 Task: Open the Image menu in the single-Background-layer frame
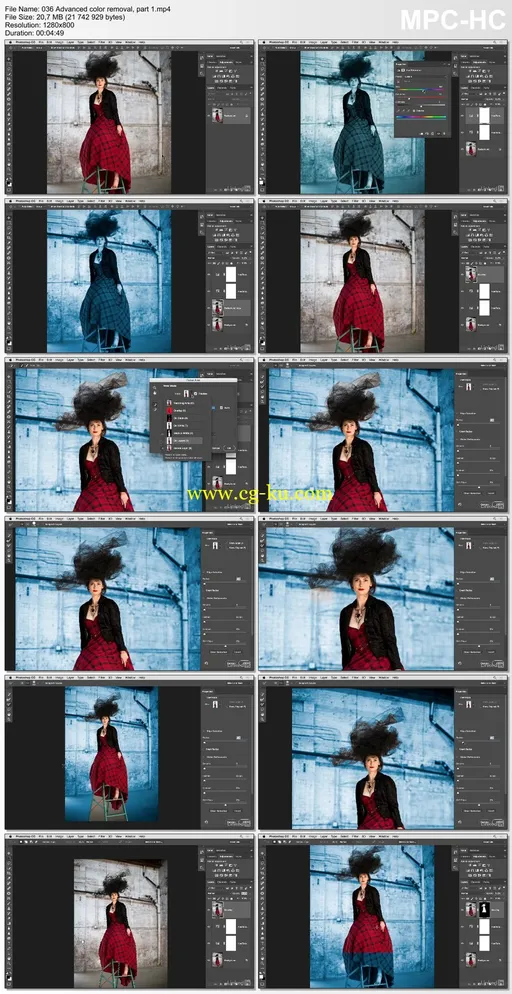pyautogui.click(x=60, y=42)
